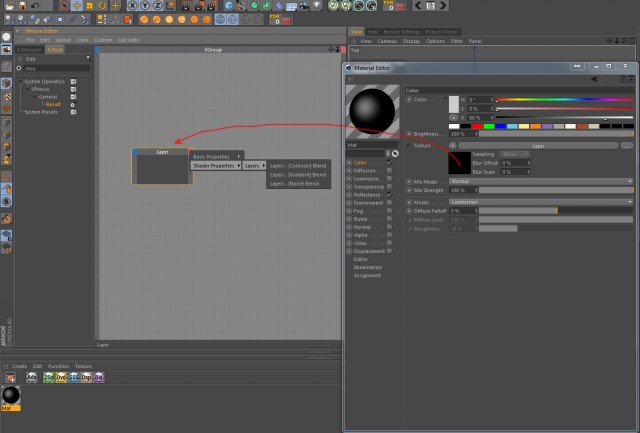Open the Calculate menu in XPresso Editor

coord(128,40)
